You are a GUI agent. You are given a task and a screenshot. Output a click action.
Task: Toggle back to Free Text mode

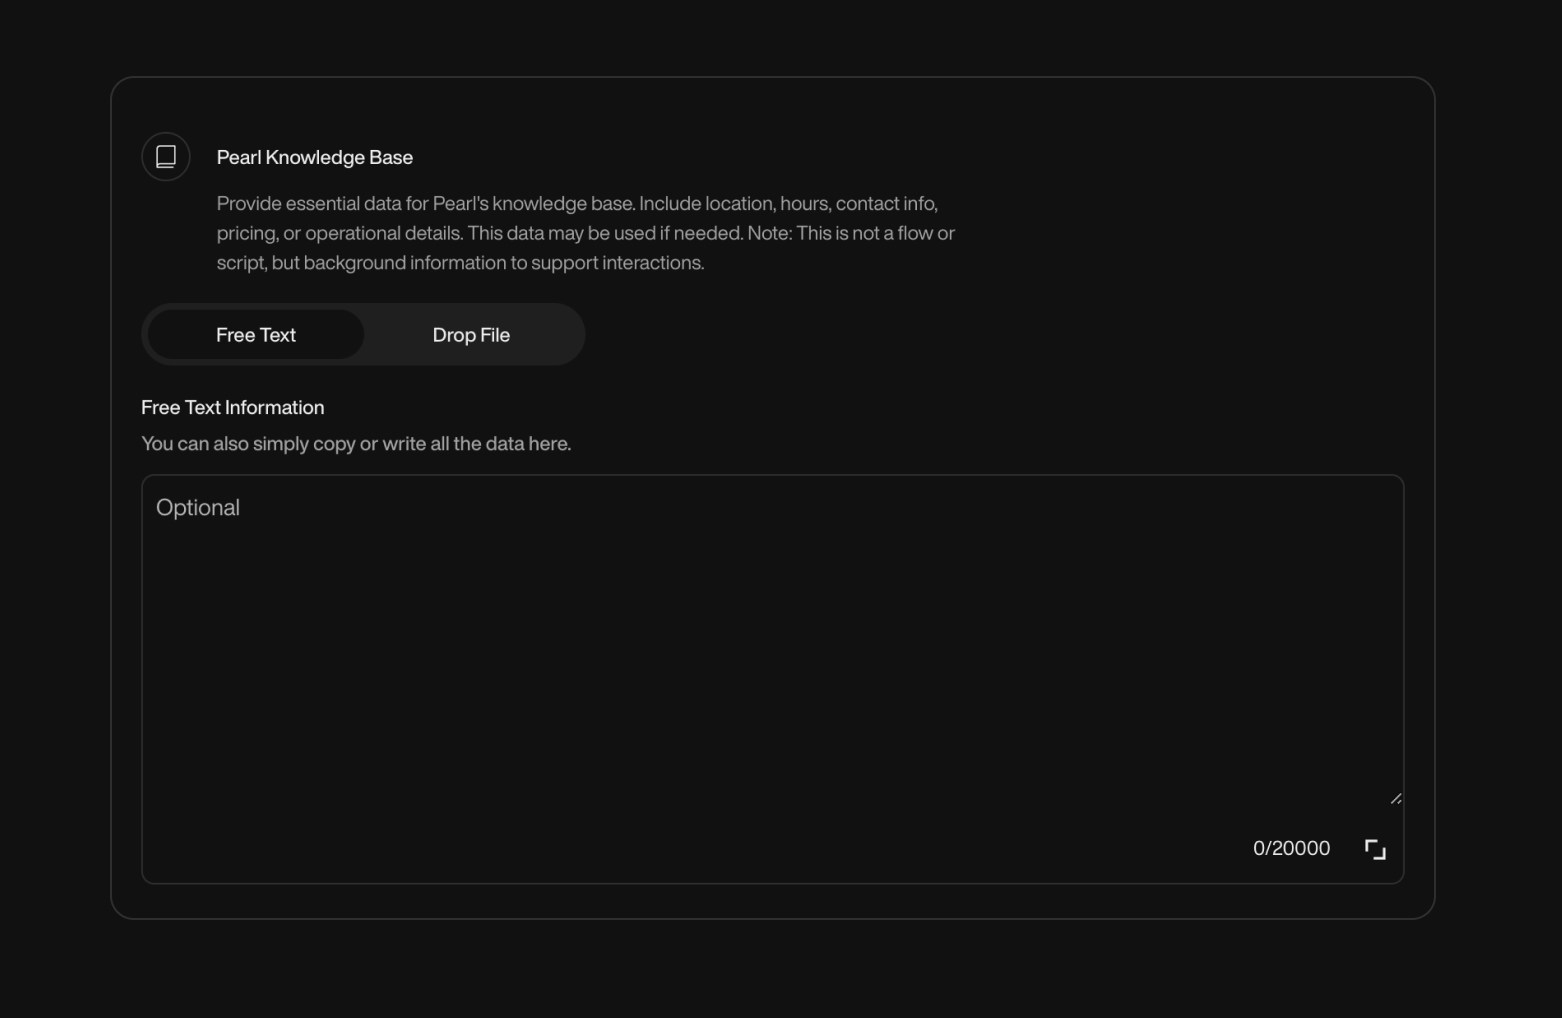[x=255, y=334]
